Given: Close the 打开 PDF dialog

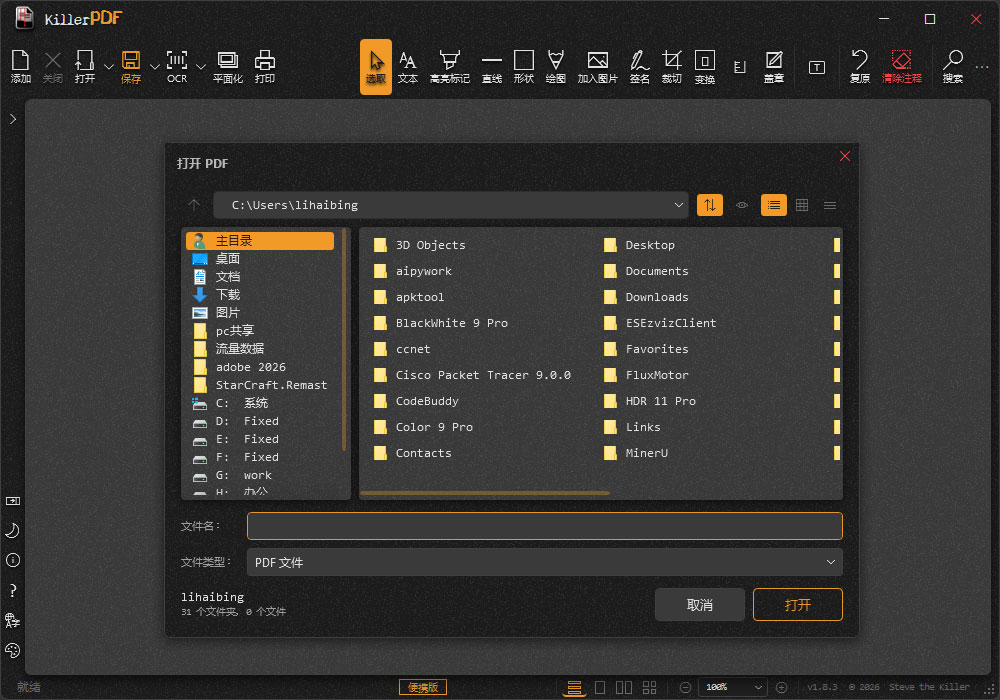Looking at the screenshot, I should click(844, 156).
